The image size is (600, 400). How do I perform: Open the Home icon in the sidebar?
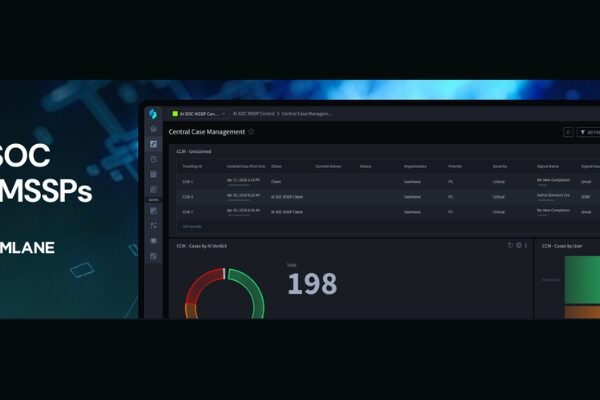point(153,129)
